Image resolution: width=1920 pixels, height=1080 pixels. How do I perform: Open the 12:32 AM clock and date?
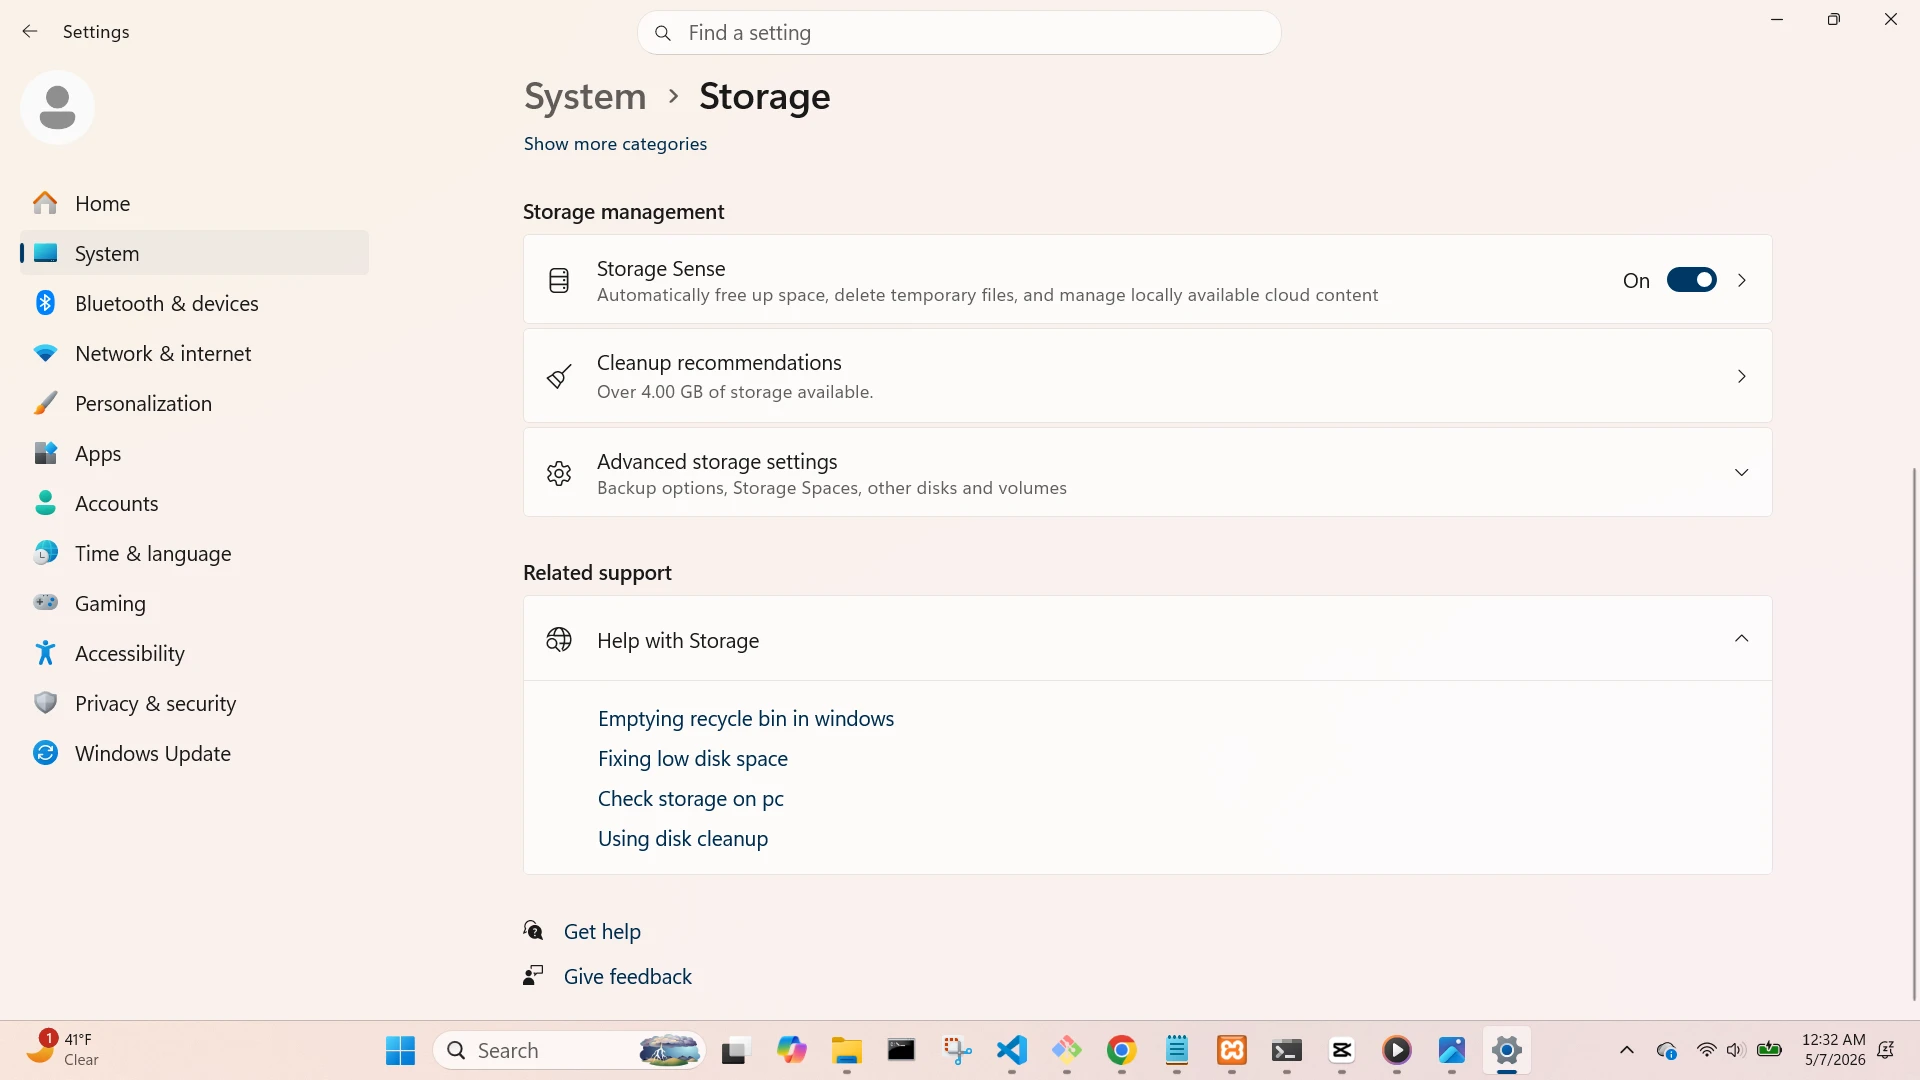1833,1050
